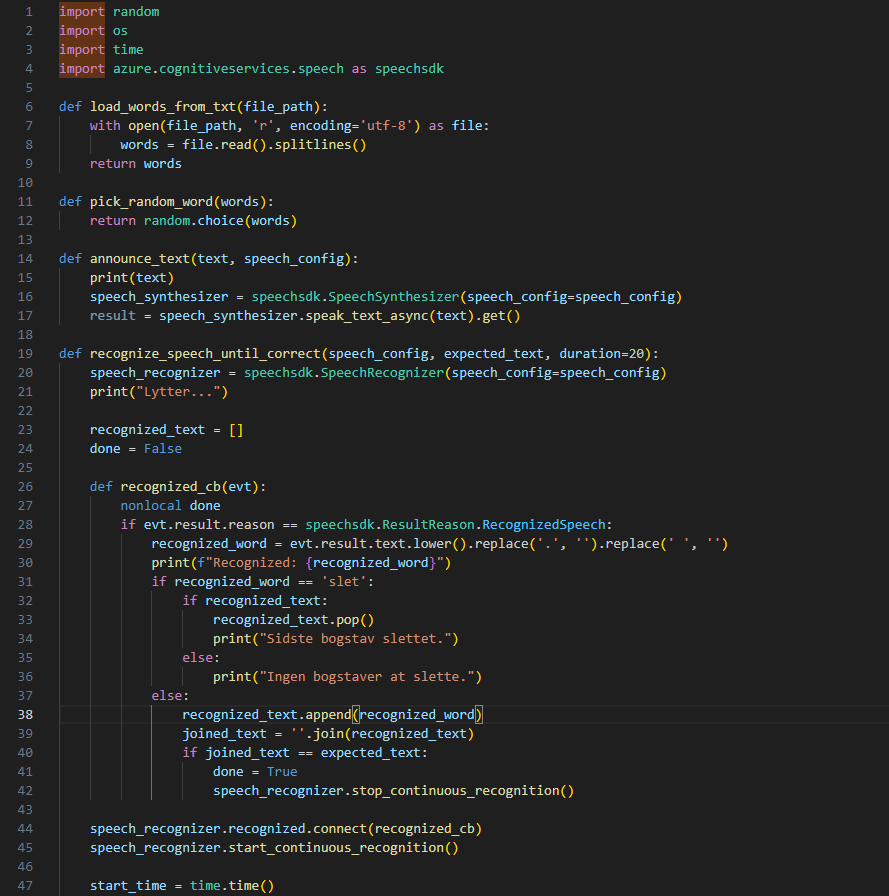Click the 'speak_text_async' method name
889x896 pixels.
point(367,315)
